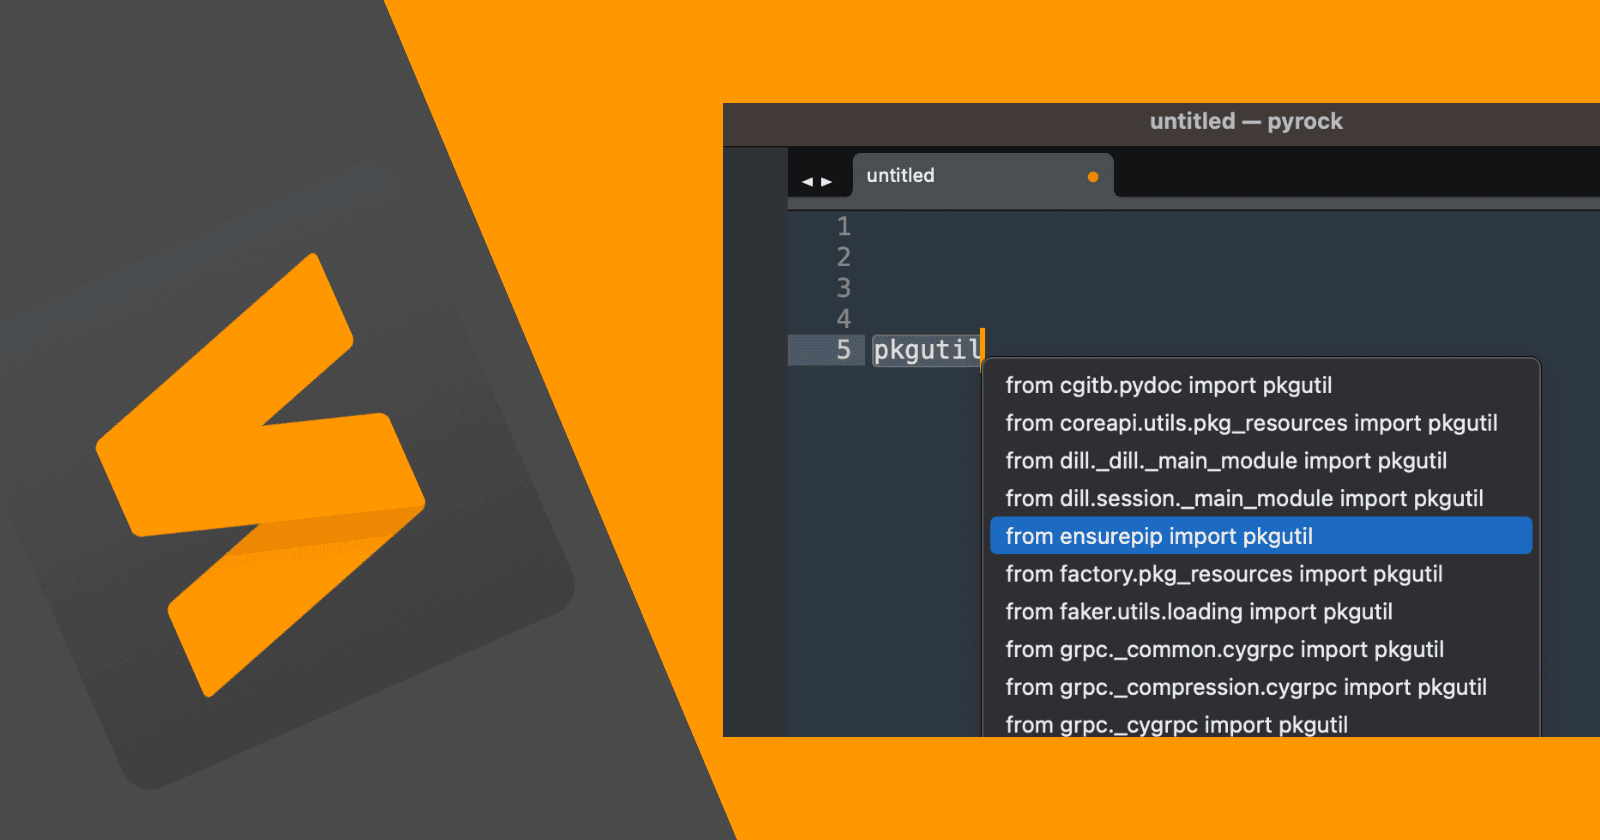Select line number 1 in the gutter
Screen dimensions: 1600x840
(x=843, y=227)
